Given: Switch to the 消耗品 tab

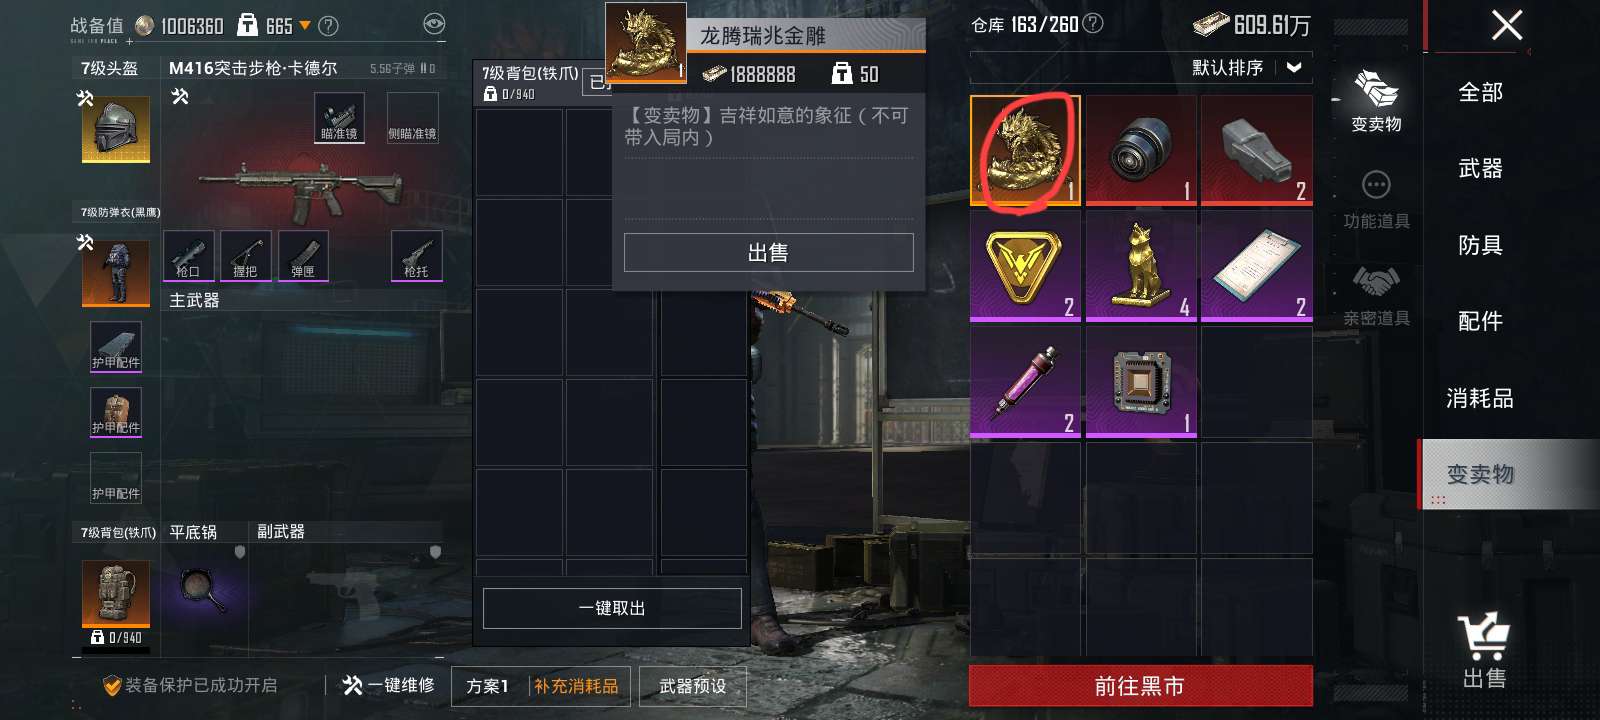Looking at the screenshot, I should 1480,398.
